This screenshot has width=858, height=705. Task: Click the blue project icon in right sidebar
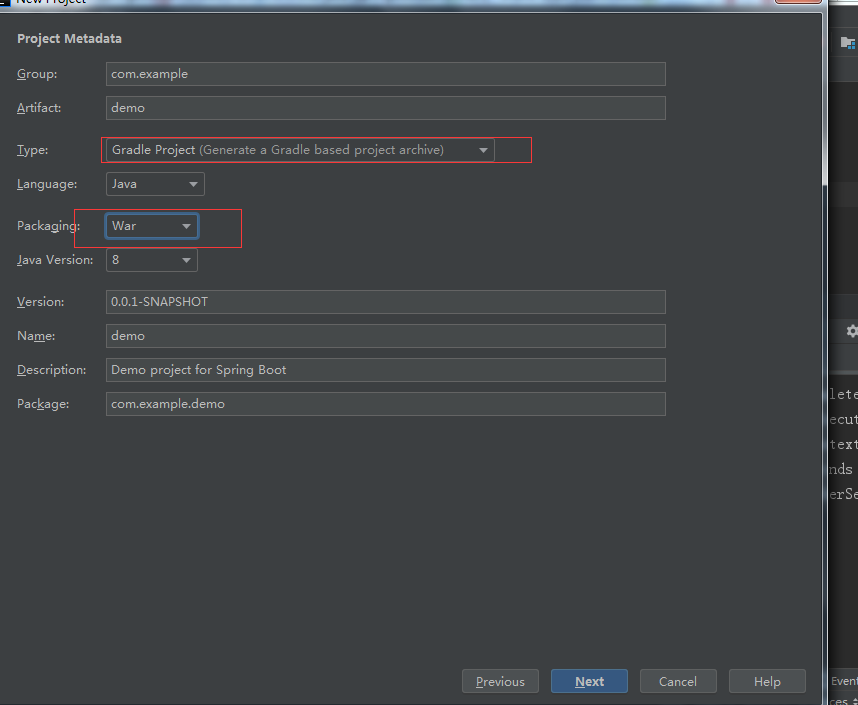point(848,42)
